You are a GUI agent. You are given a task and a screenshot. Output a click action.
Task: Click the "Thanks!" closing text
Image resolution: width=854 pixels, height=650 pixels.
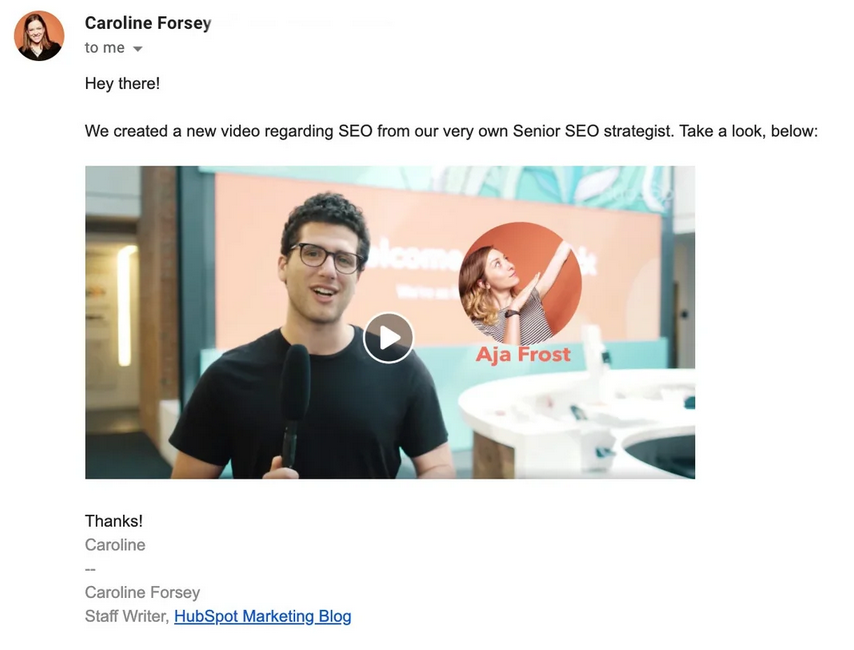coord(114,521)
